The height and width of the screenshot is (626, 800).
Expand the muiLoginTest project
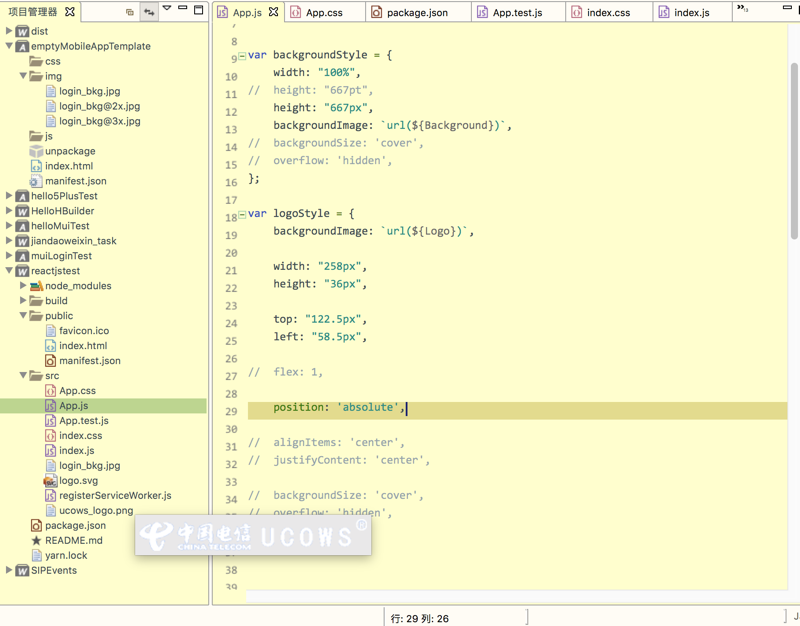(9, 256)
